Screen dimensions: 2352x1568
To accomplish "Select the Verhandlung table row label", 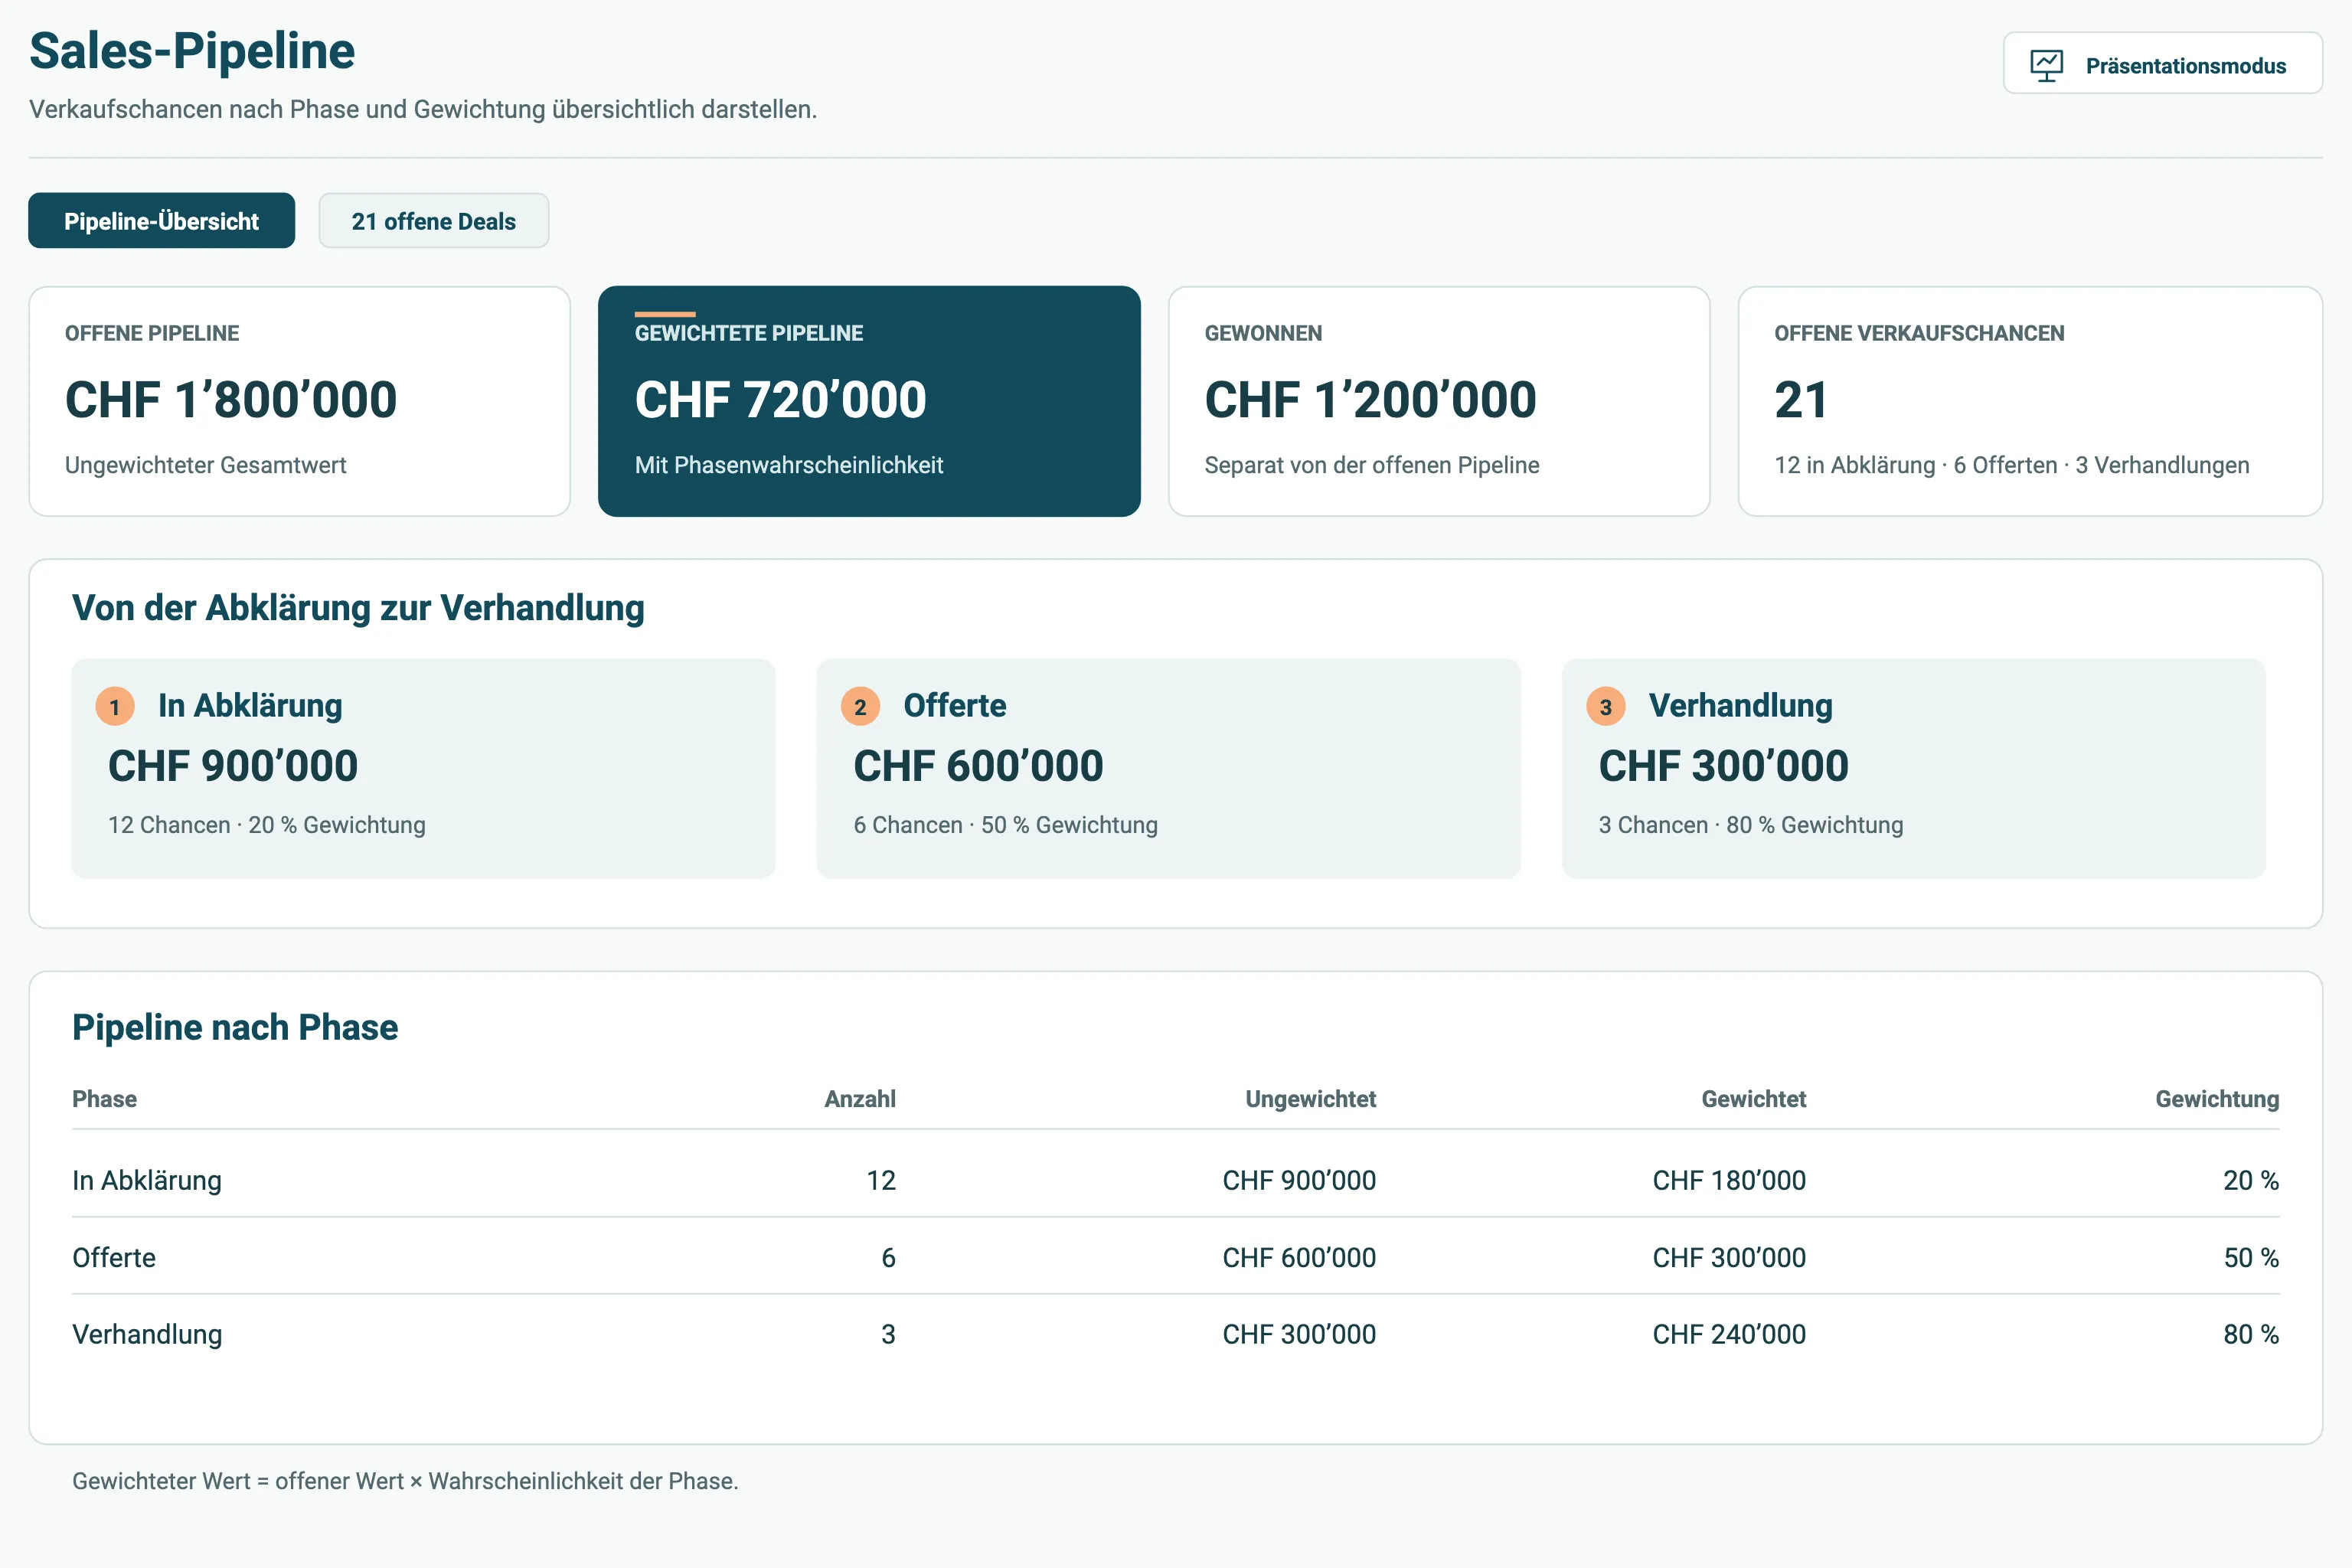I will click(147, 1334).
